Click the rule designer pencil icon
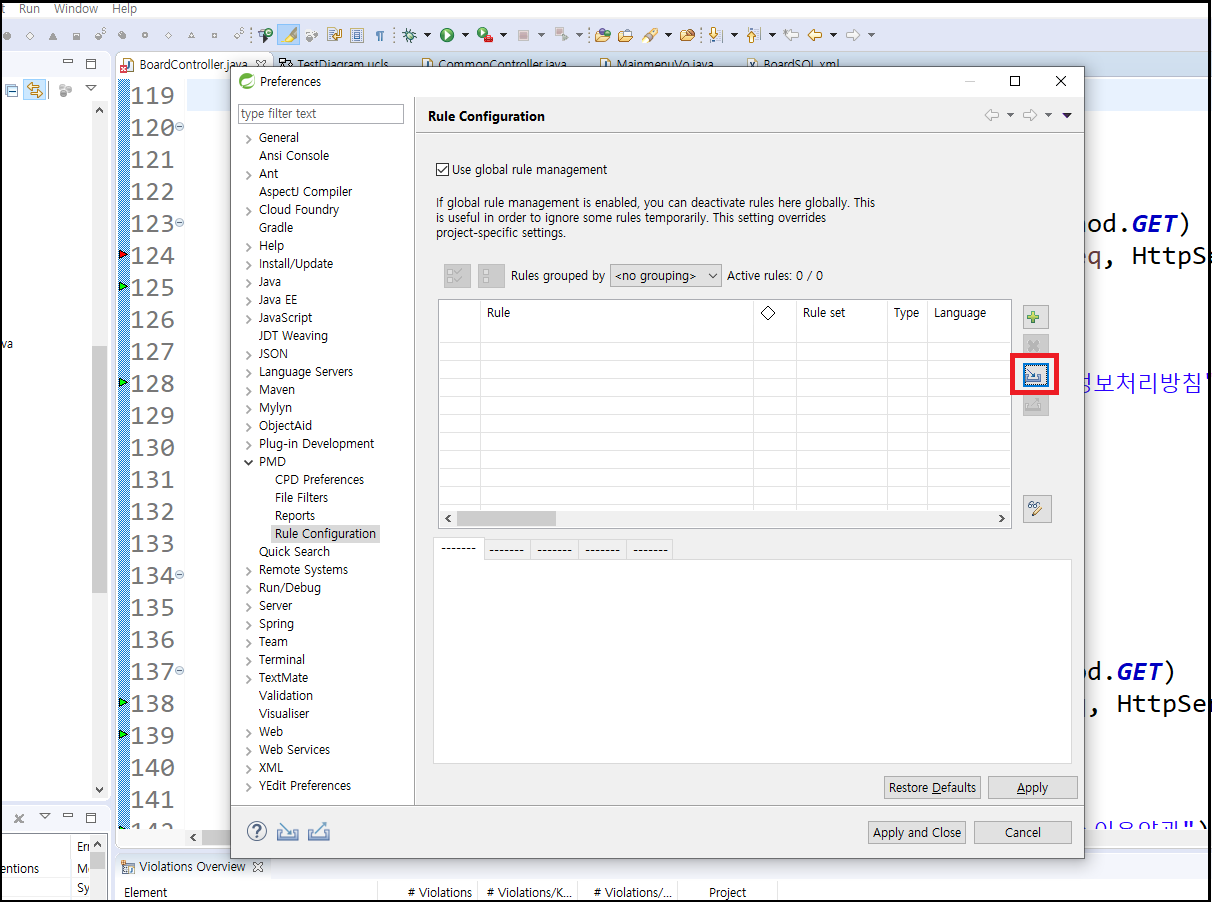The image size is (1212, 902). 1037,509
